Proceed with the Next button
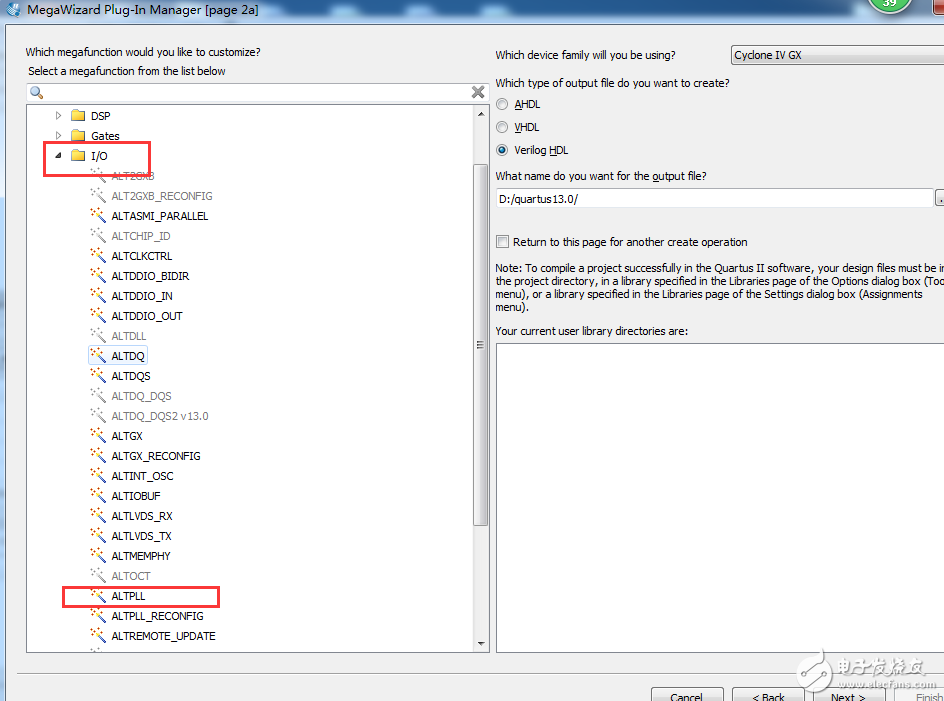Screen dimensions: 944x701 (848, 695)
